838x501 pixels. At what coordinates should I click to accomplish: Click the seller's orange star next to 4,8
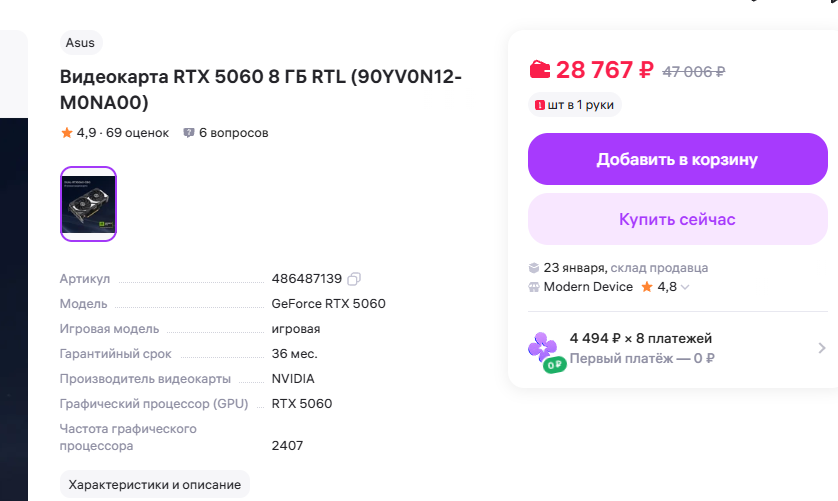point(647,287)
